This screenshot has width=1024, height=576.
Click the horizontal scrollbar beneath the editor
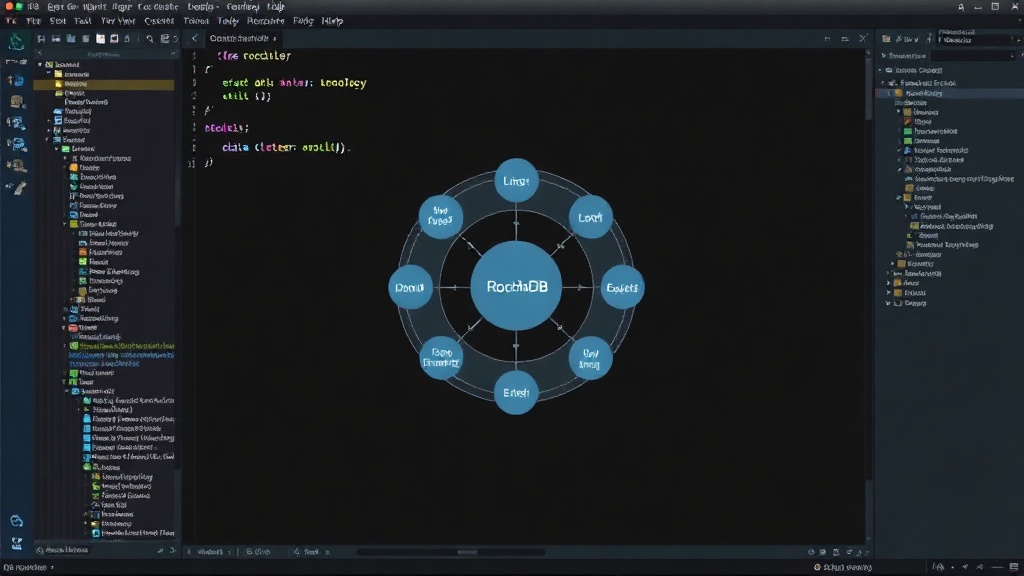(451, 552)
